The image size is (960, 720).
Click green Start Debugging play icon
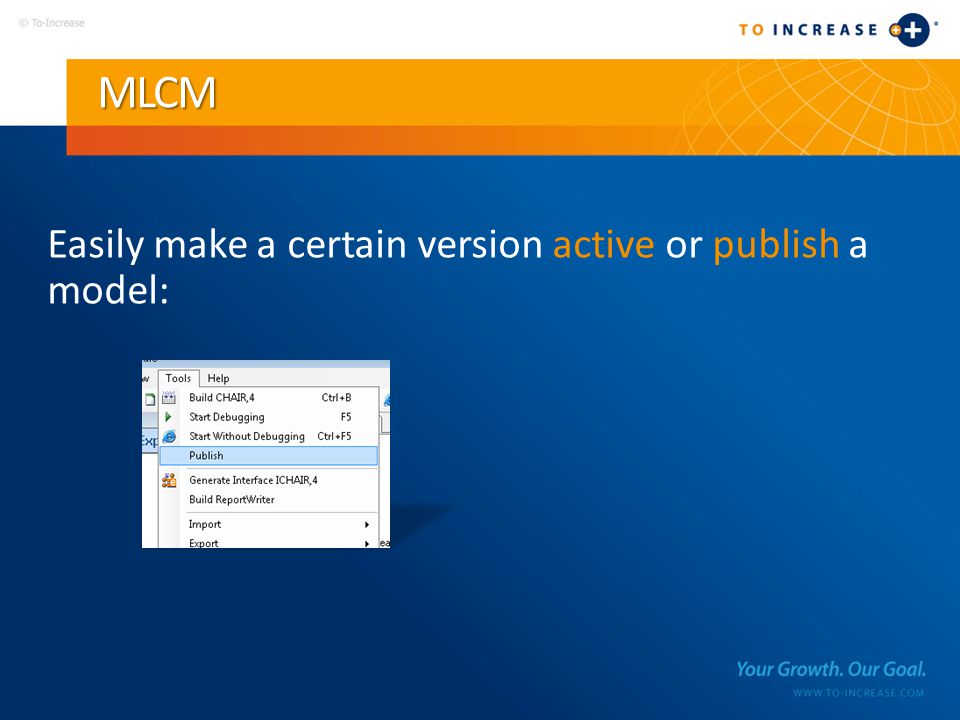coord(168,417)
